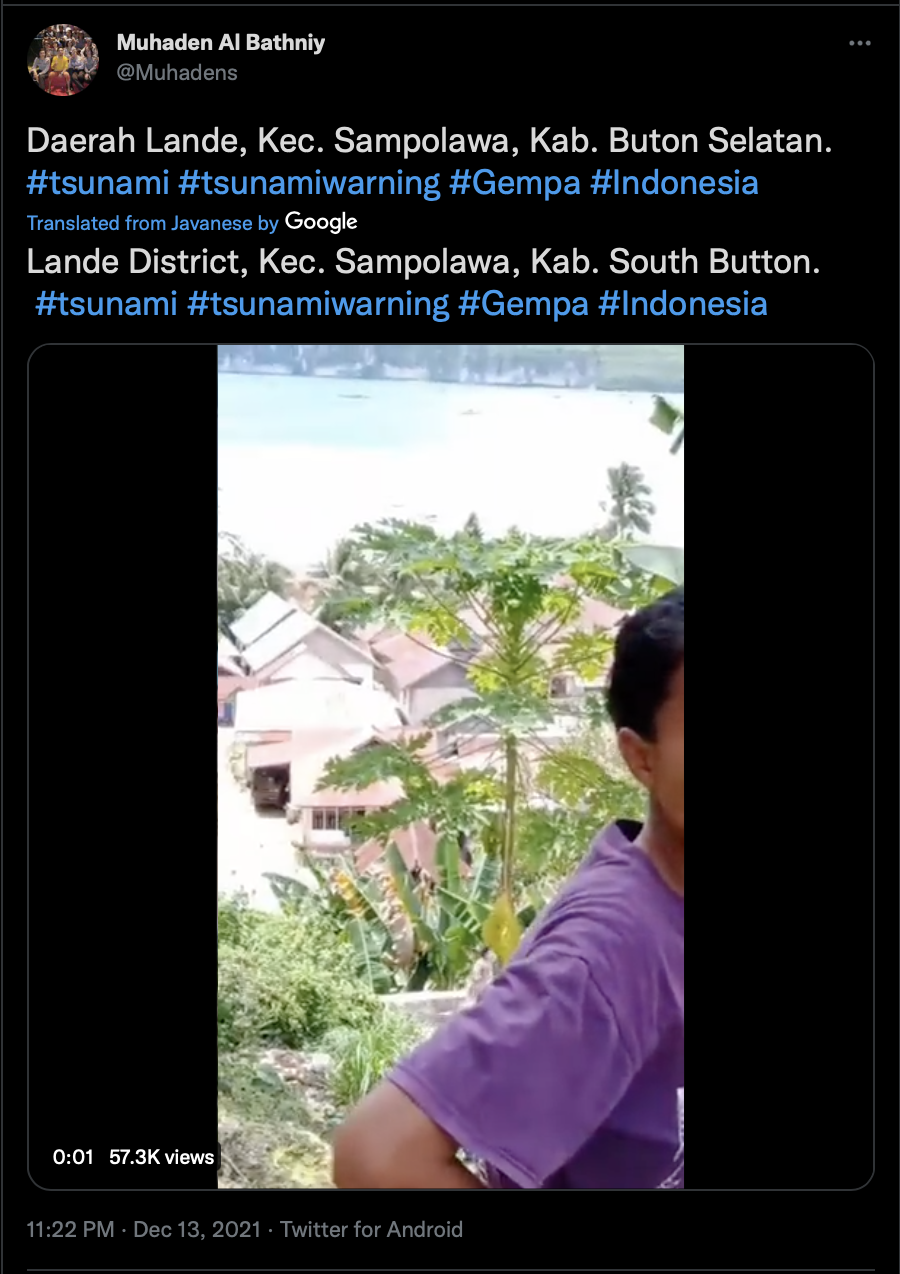
Task: Click Muhaden Al Bathniy's profile avatar
Action: tap(63, 60)
